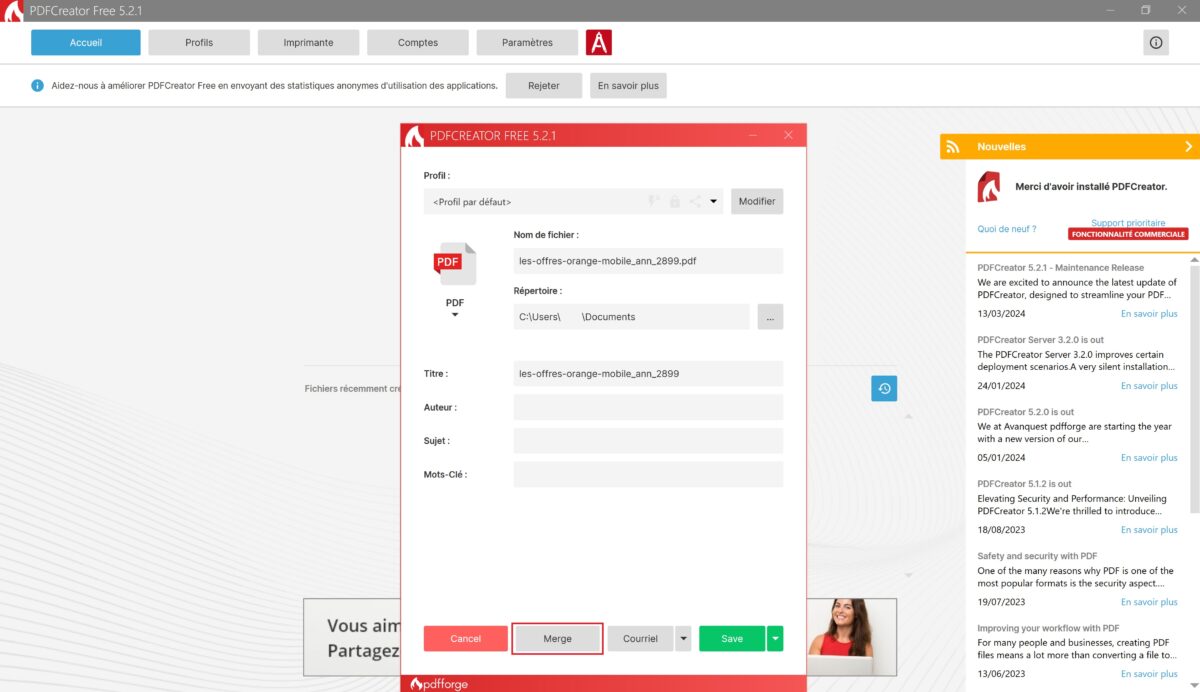Click the blue info icon beside statistics notice

[x=37, y=86]
